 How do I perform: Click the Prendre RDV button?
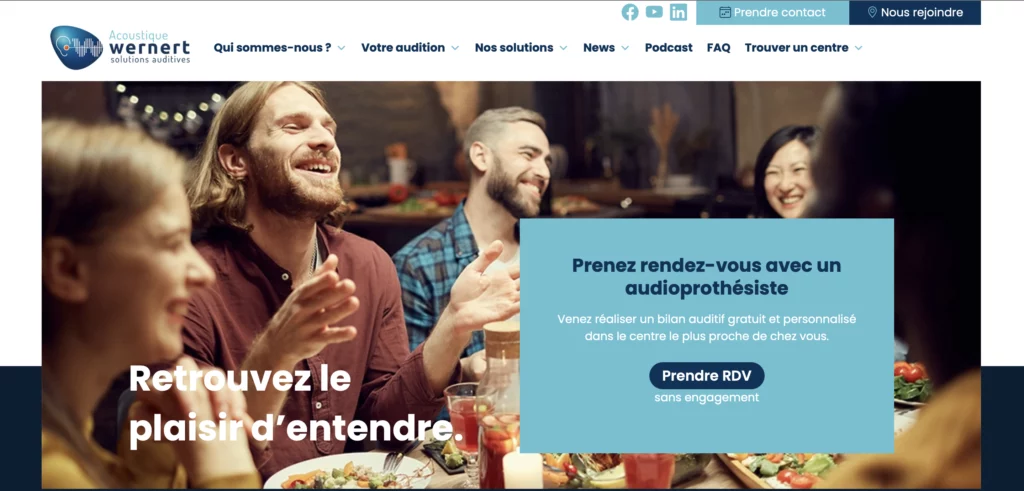[707, 375]
